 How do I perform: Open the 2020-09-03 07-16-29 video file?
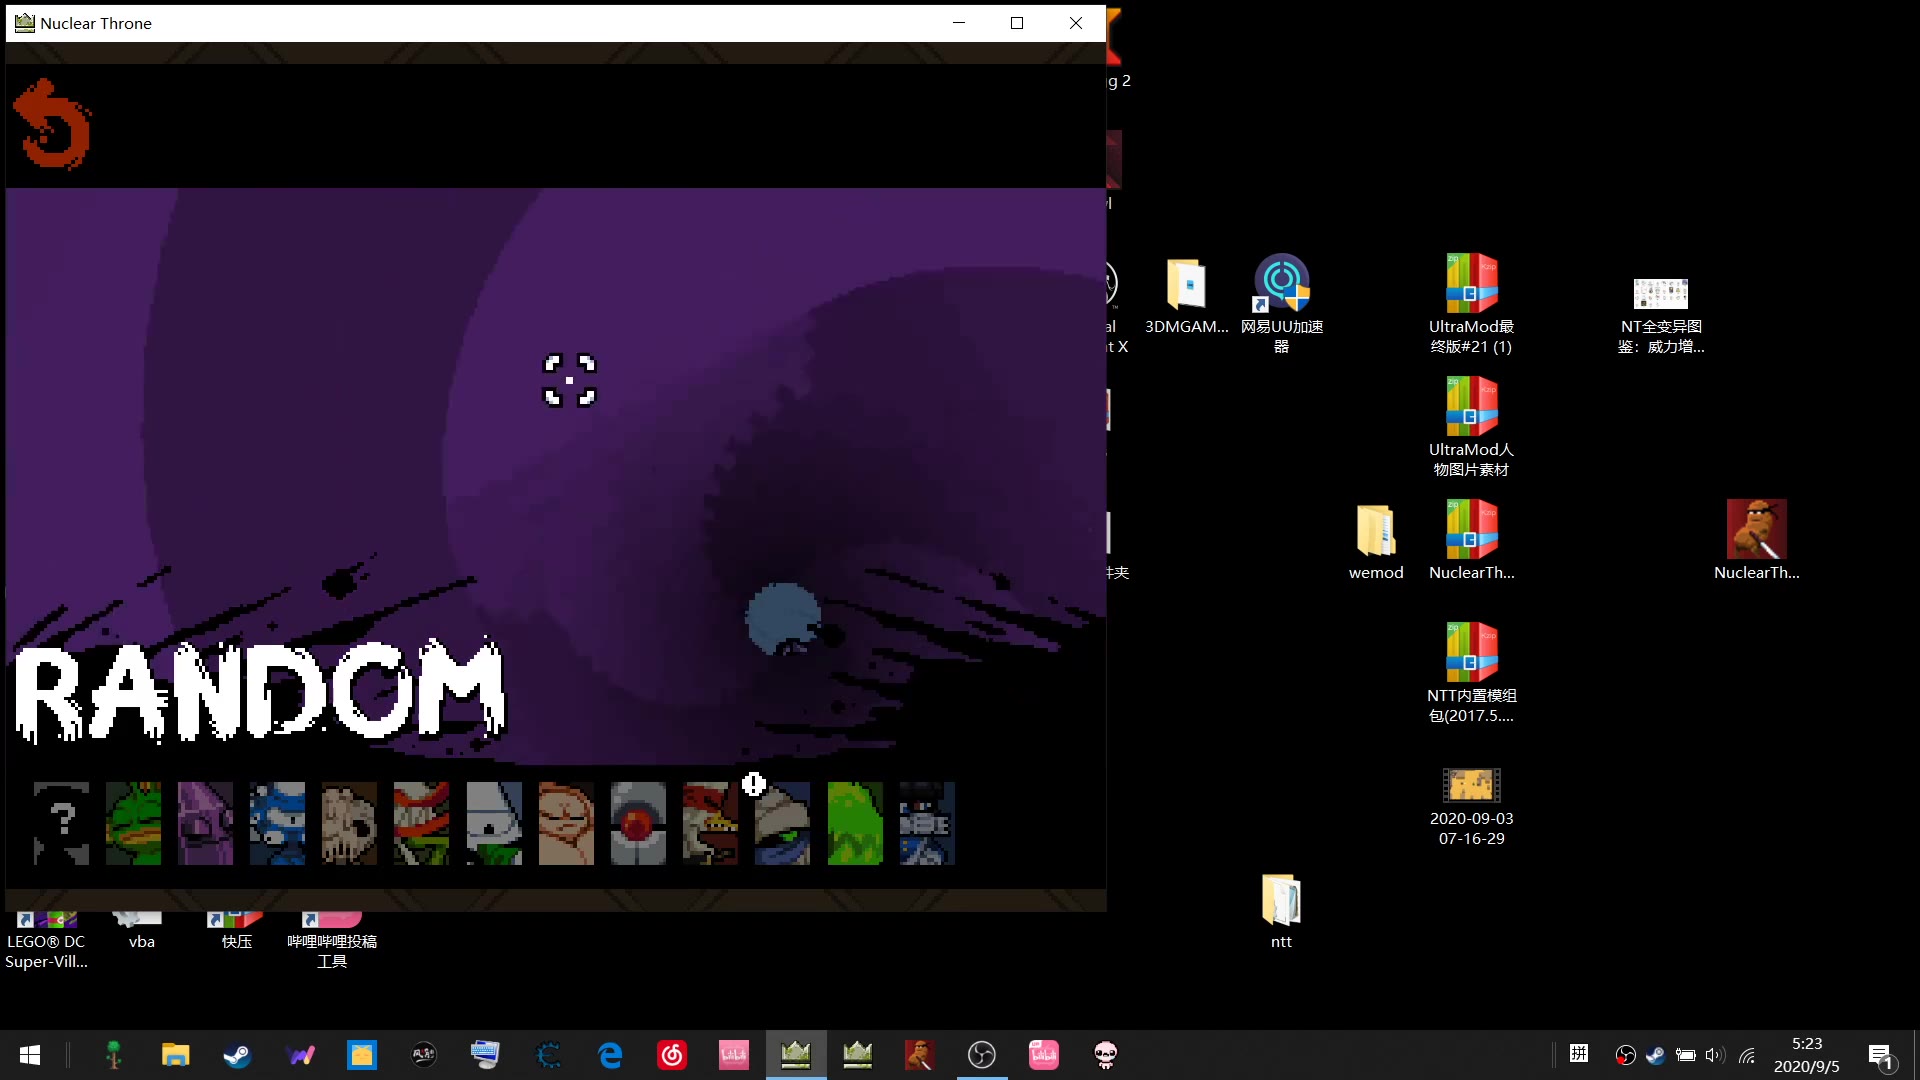(x=1471, y=786)
